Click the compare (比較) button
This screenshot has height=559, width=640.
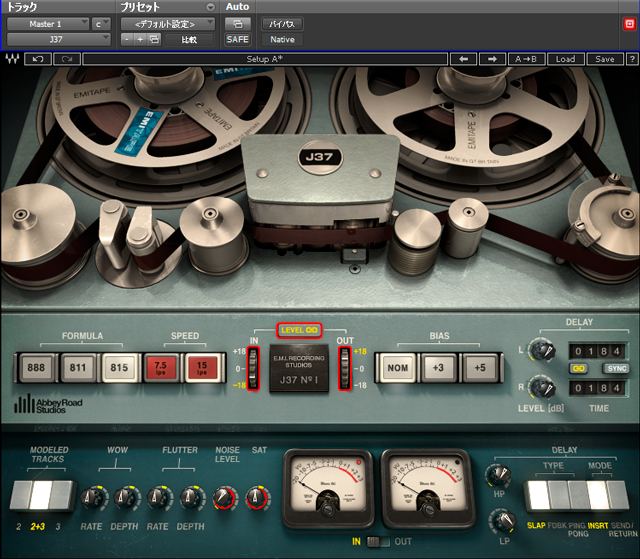coord(189,40)
